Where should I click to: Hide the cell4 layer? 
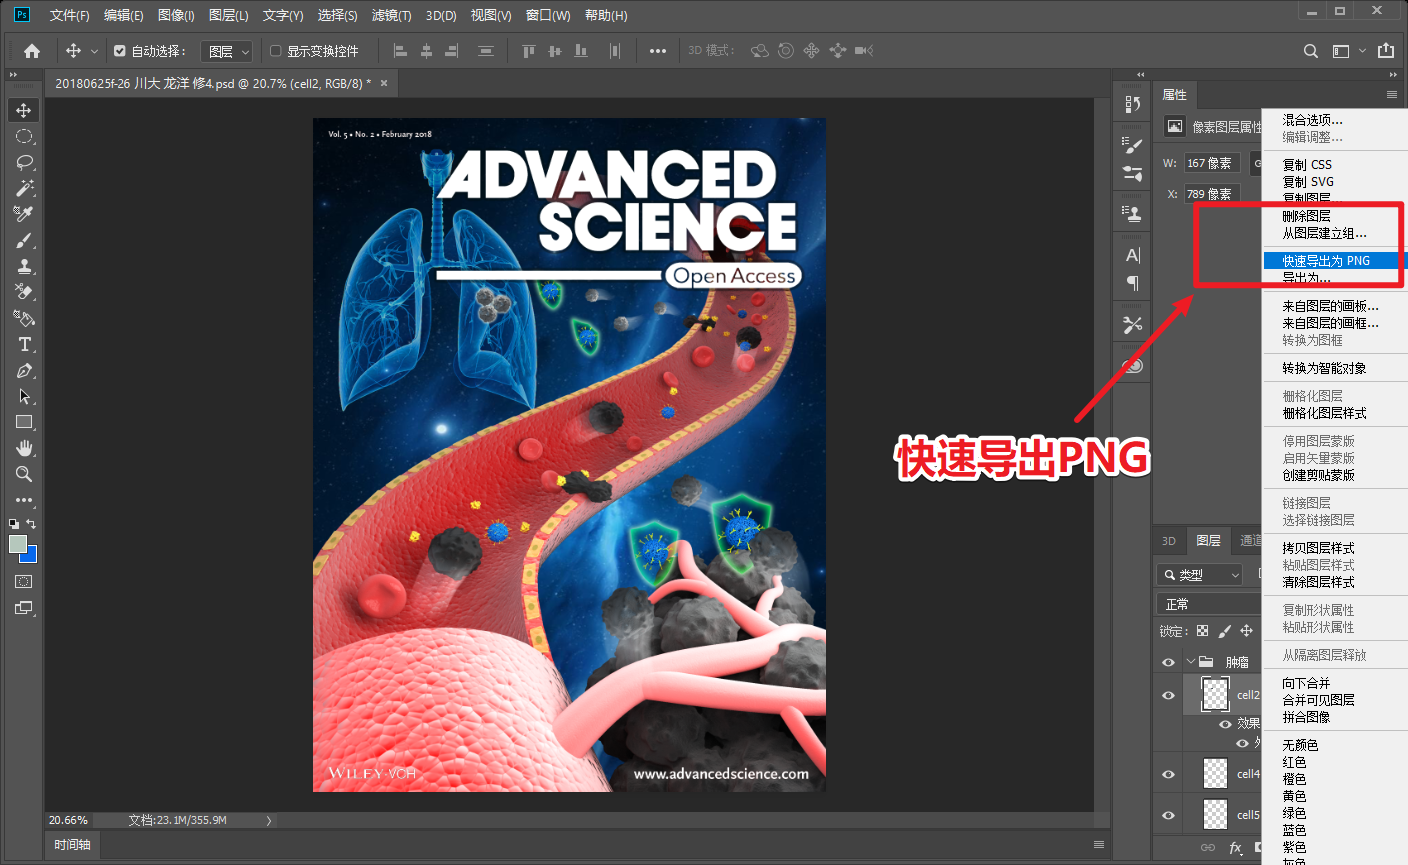[1168, 774]
